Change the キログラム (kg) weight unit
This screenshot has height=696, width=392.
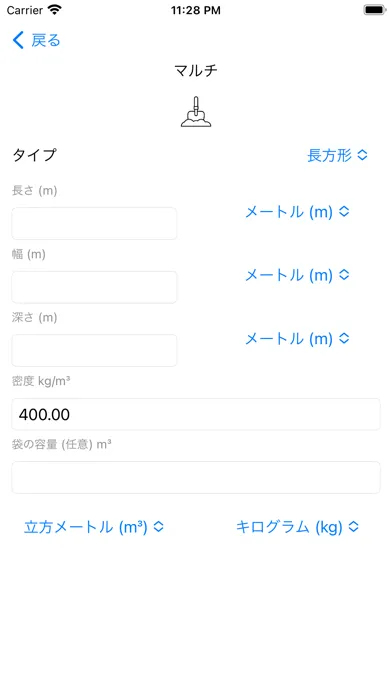coord(297,527)
